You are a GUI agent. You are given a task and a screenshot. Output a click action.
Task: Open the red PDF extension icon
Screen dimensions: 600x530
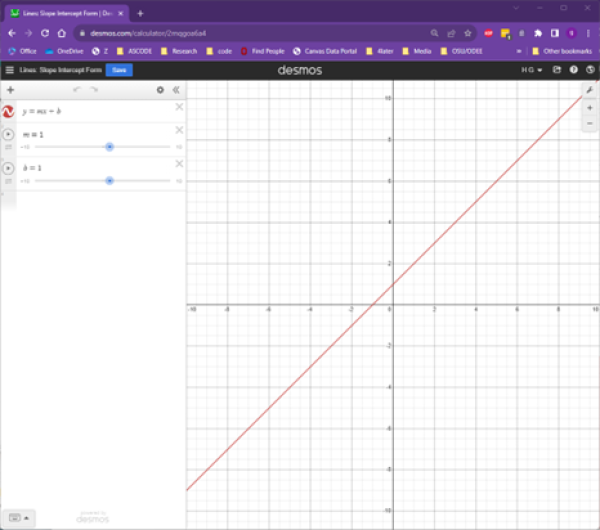coord(489,33)
